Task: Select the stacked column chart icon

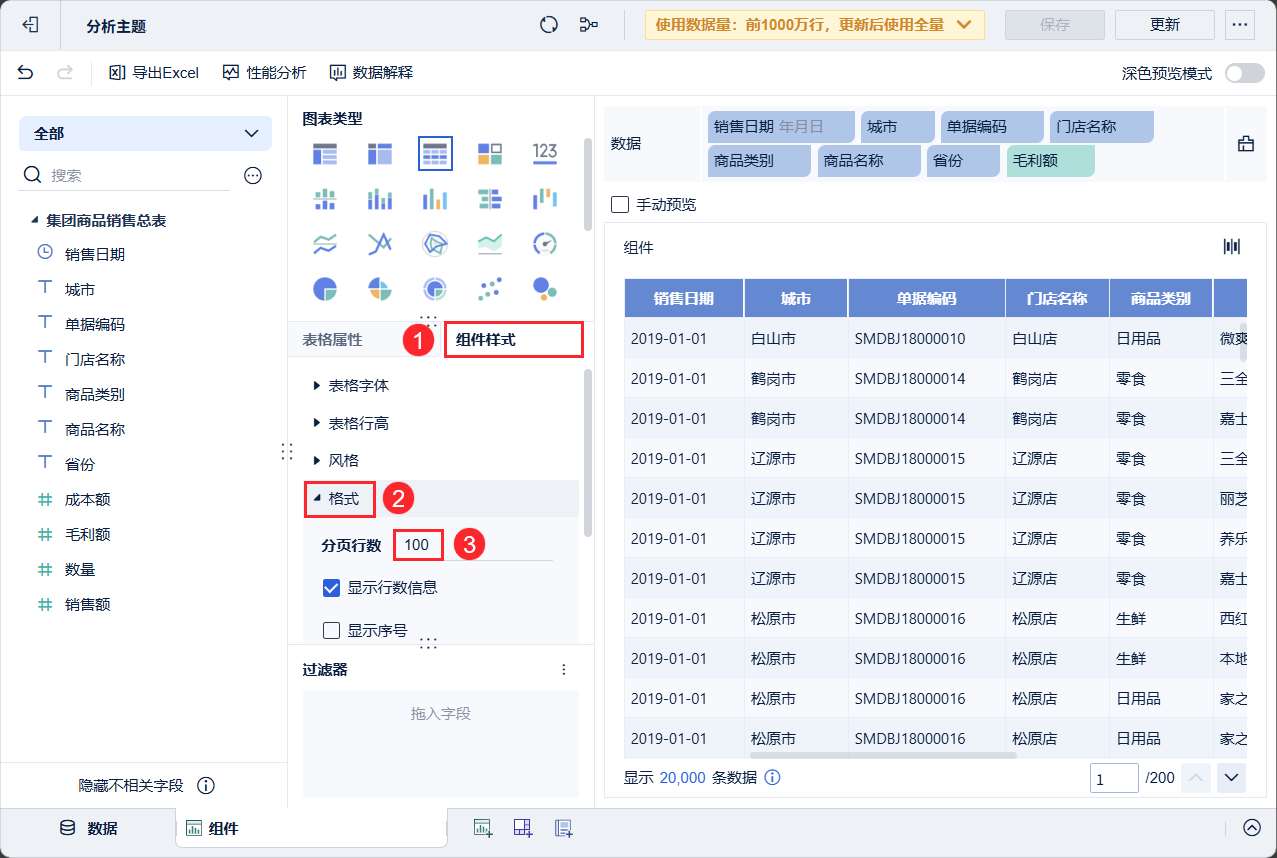Action: [380, 199]
